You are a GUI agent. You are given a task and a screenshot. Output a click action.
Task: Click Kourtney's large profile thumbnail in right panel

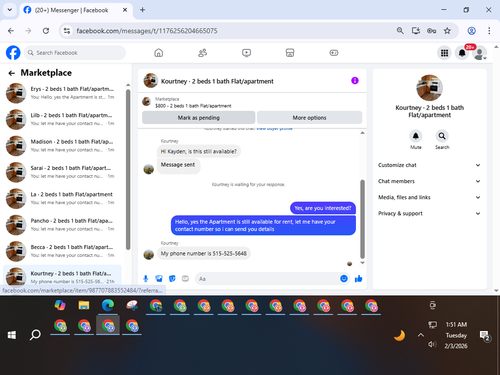[429, 88]
